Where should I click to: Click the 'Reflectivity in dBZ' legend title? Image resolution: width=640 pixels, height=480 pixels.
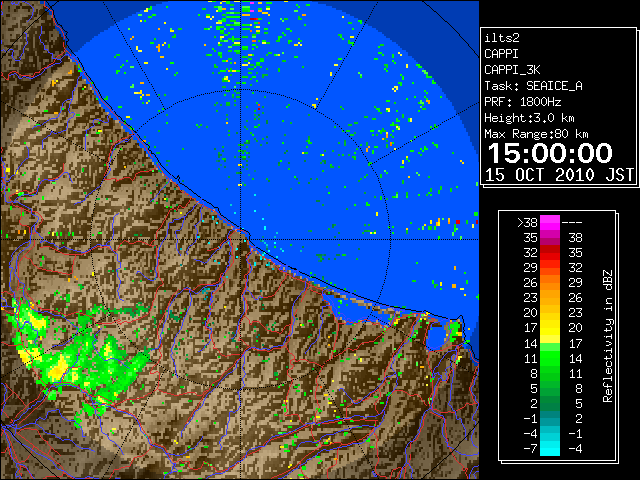(608, 336)
